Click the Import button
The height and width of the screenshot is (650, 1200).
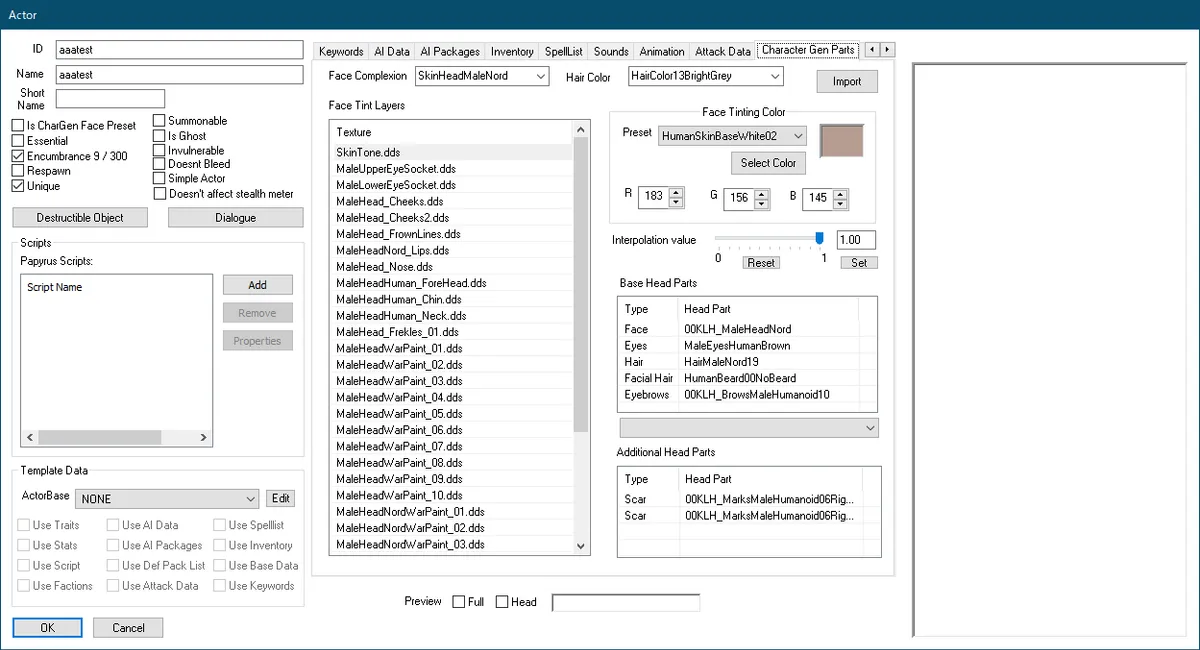[846, 82]
